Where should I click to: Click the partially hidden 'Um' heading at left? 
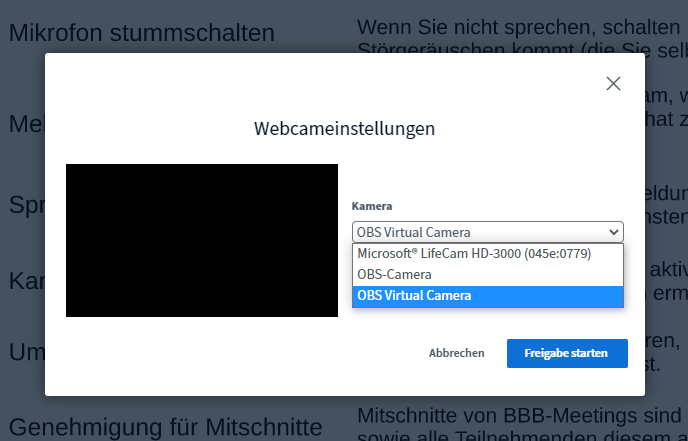coord(25,352)
